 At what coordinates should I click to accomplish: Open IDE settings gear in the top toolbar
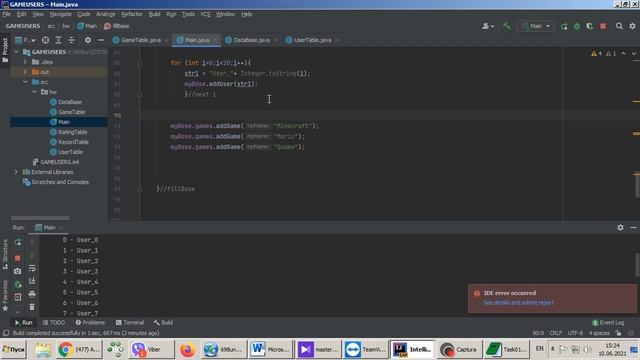coord(632,26)
